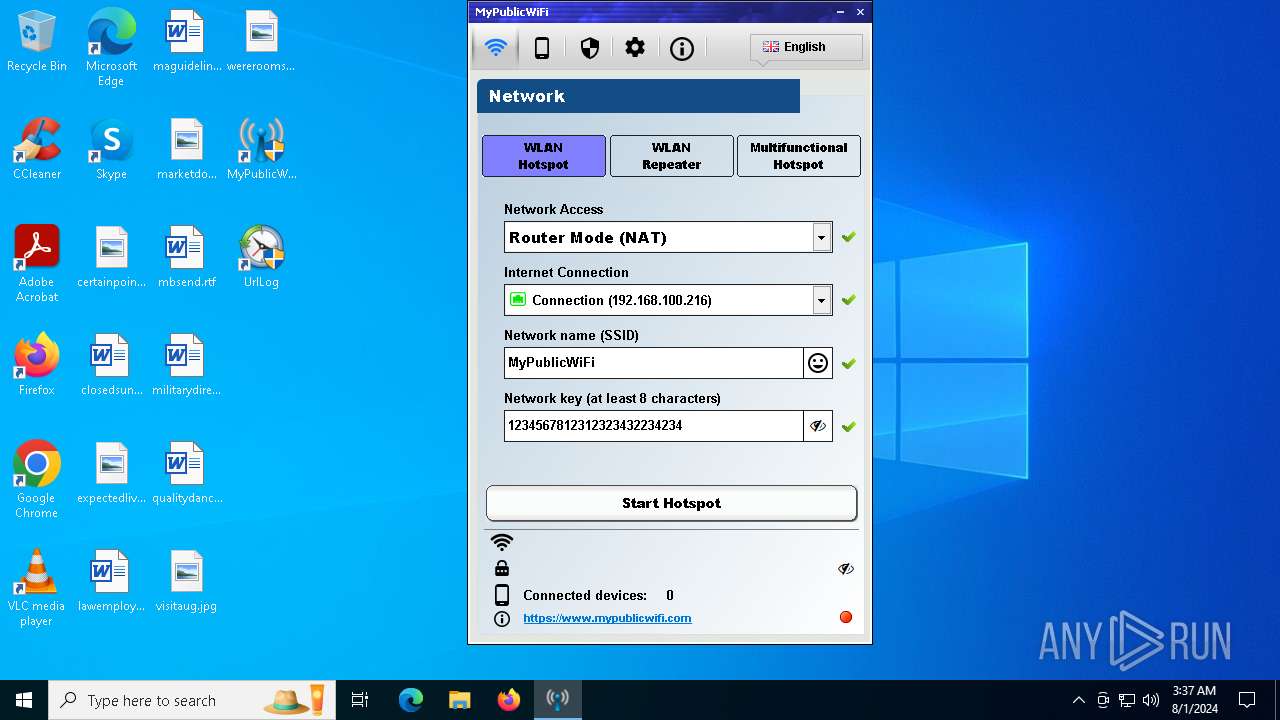Open Firefox from the taskbar
This screenshot has height=720, width=1280.
(x=509, y=700)
